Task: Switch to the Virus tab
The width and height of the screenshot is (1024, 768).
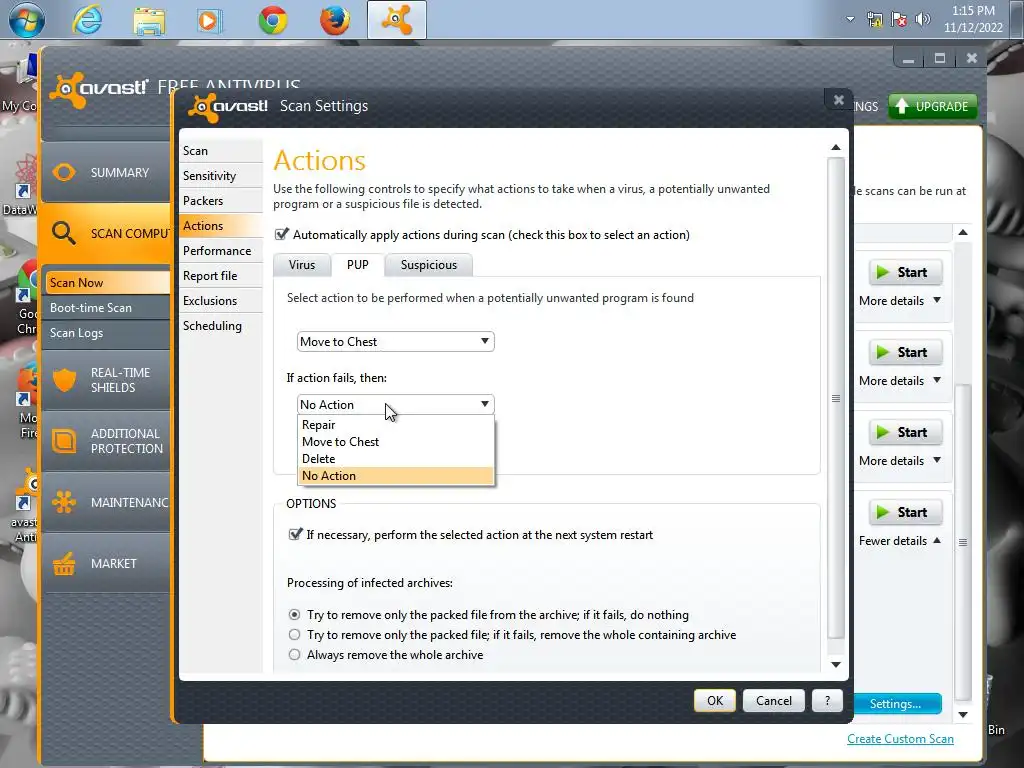Action: [x=302, y=264]
